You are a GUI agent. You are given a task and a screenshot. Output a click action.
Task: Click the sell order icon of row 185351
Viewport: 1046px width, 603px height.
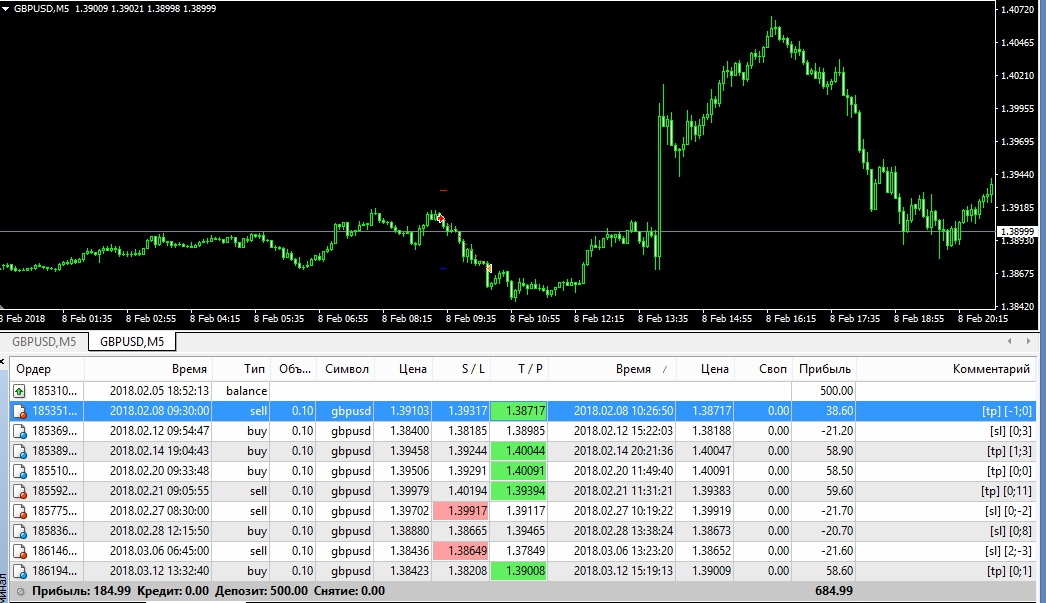coord(19,411)
